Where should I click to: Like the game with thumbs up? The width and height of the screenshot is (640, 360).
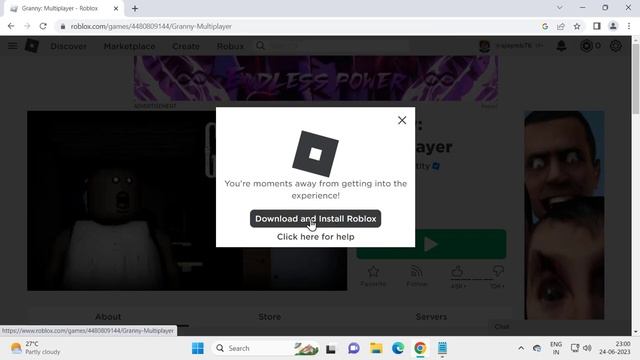pyautogui.click(x=458, y=271)
